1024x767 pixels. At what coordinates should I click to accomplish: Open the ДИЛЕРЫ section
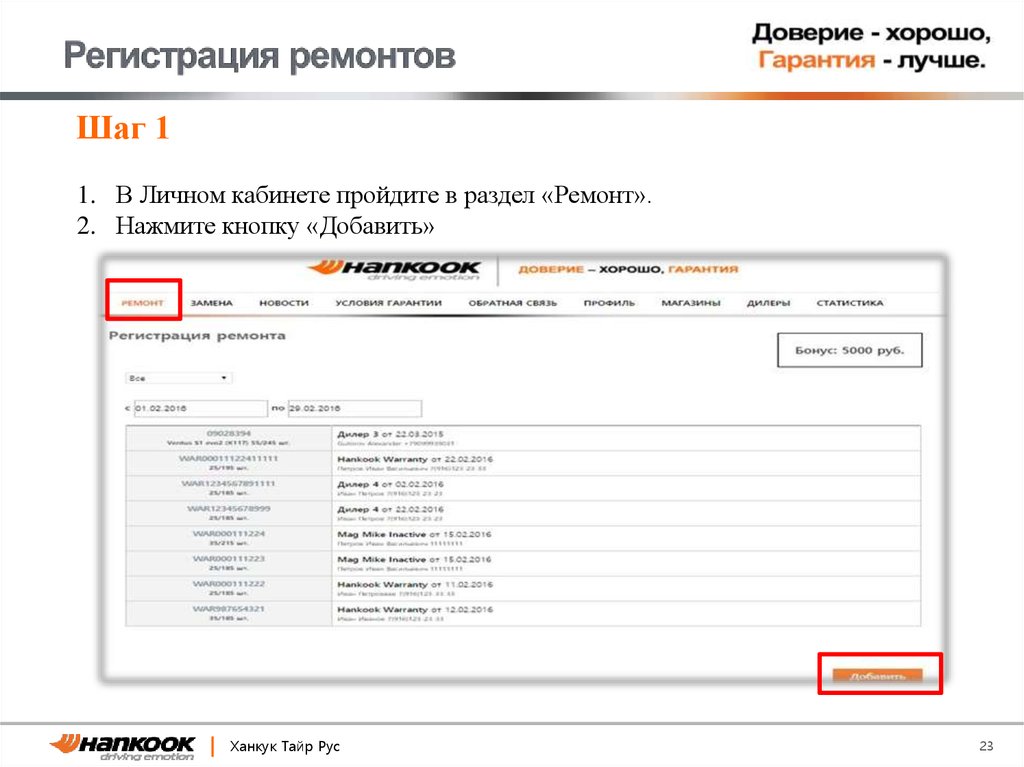tap(768, 301)
